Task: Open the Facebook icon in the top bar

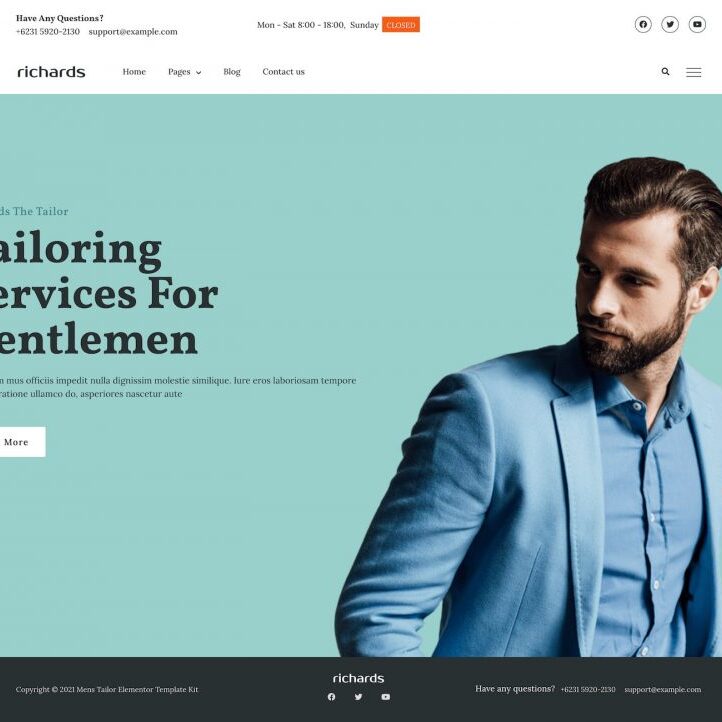Action: [x=643, y=24]
